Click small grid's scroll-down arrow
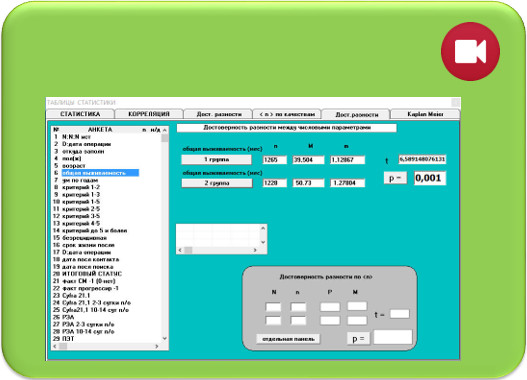This screenshot has height=380, width=527. (263, 242)
